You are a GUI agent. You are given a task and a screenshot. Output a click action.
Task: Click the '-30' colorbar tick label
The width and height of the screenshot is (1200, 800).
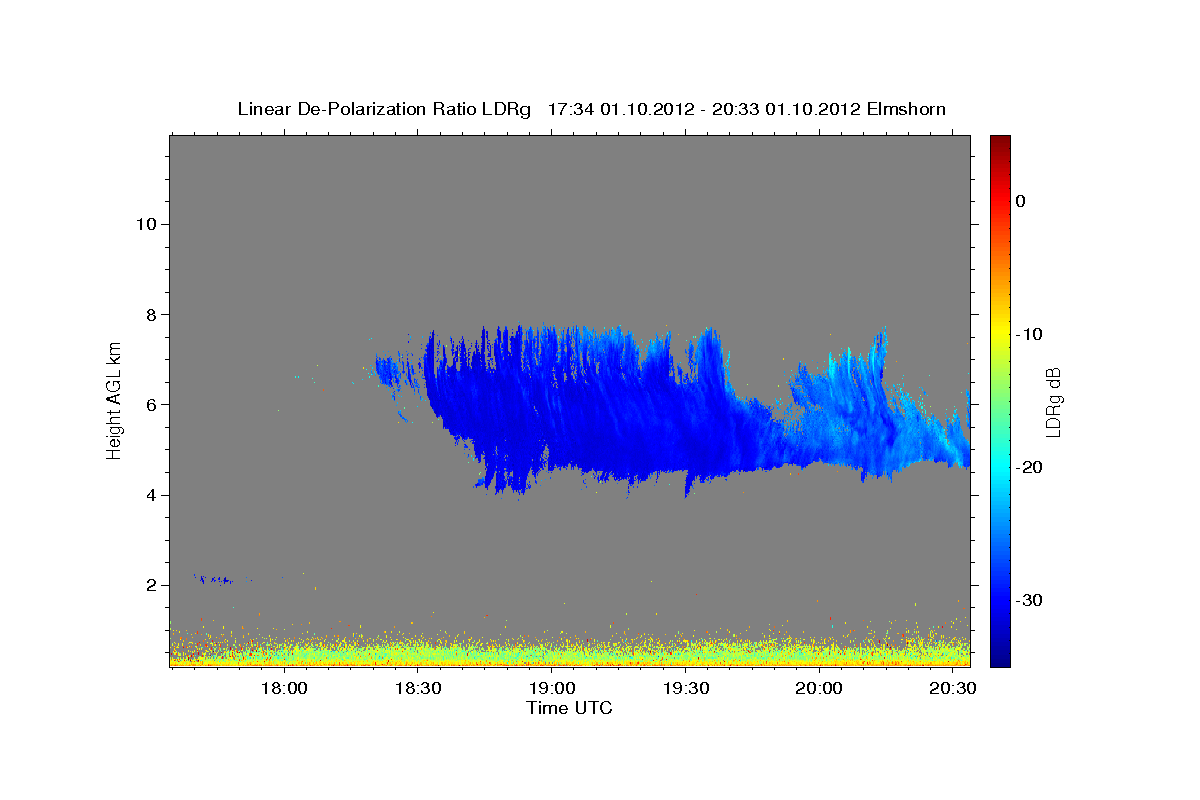pyautogui.click(x=1029, y=600)
